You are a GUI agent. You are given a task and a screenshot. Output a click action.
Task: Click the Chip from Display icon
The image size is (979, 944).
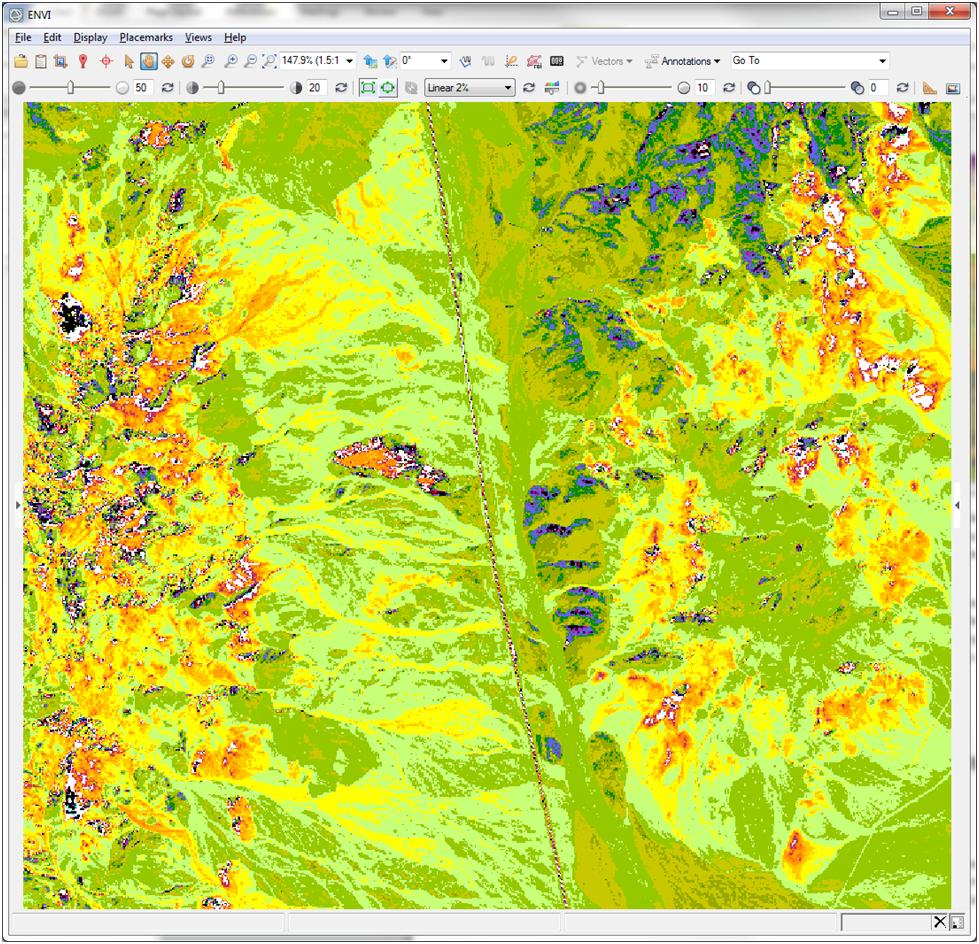[61, 62]
